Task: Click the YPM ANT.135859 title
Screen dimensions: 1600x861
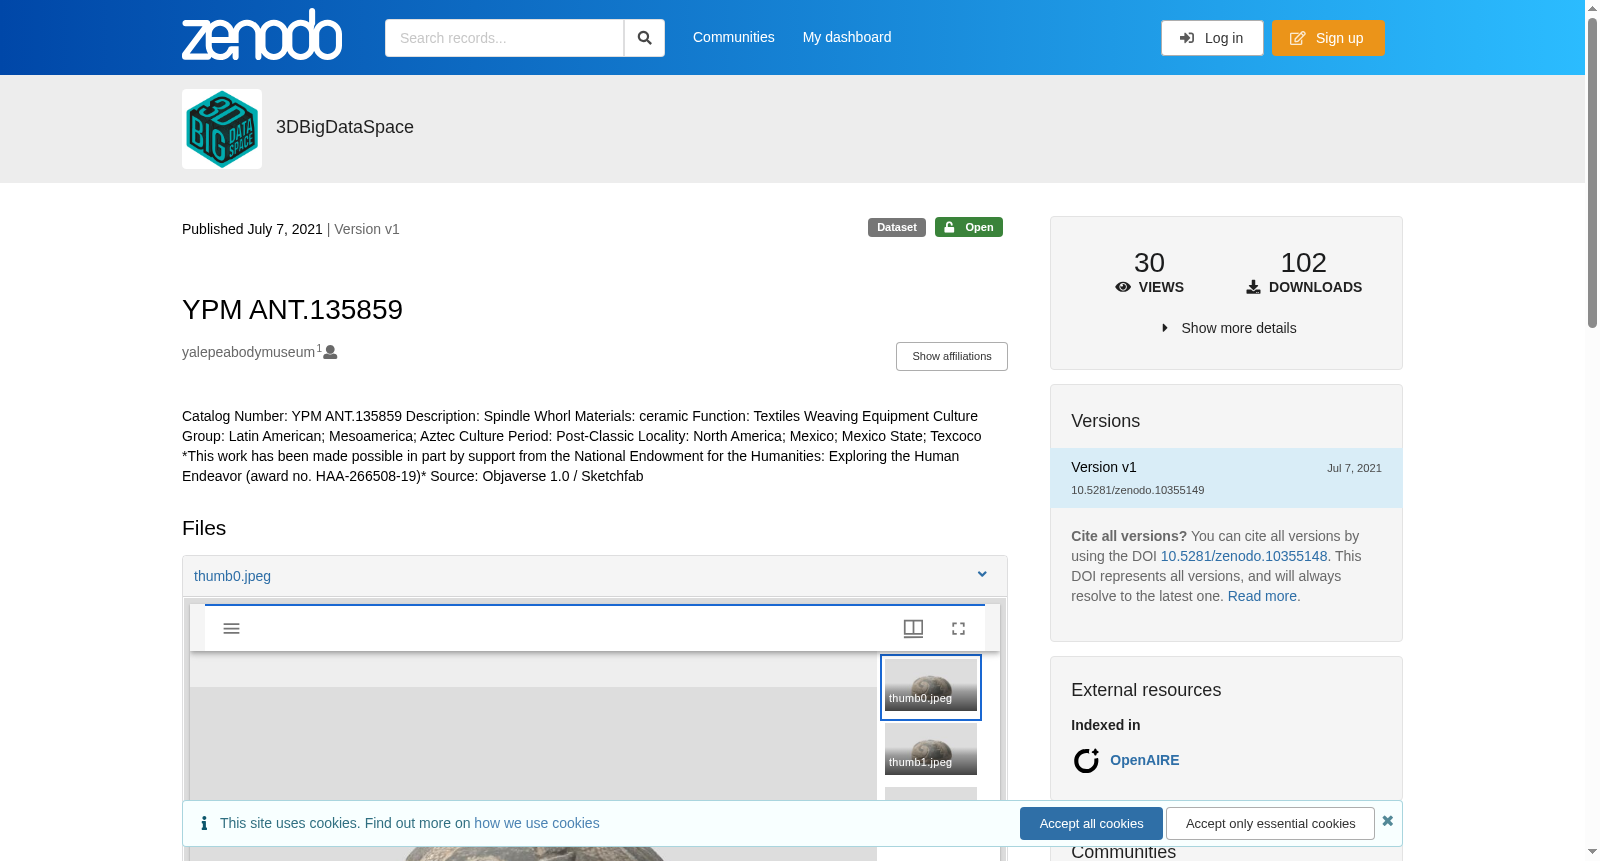Action: (292, 310)
